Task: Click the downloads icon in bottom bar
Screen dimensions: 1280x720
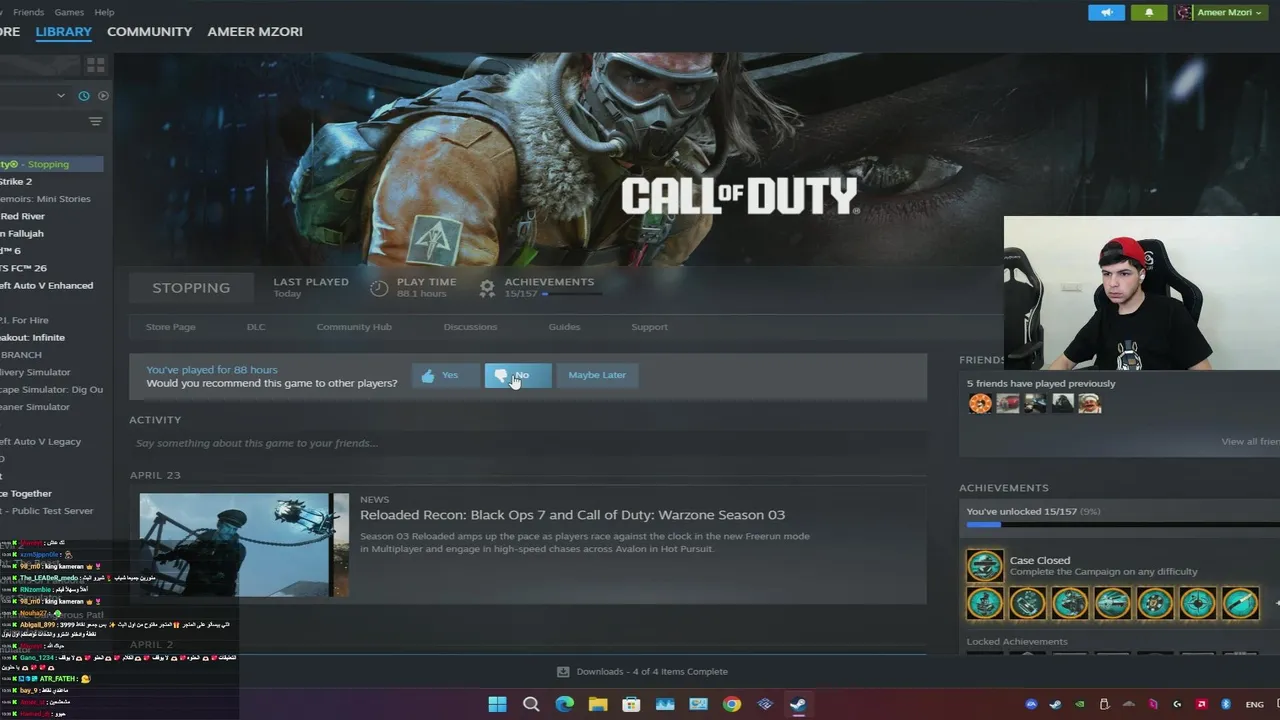Action: (x=563, y=672)
